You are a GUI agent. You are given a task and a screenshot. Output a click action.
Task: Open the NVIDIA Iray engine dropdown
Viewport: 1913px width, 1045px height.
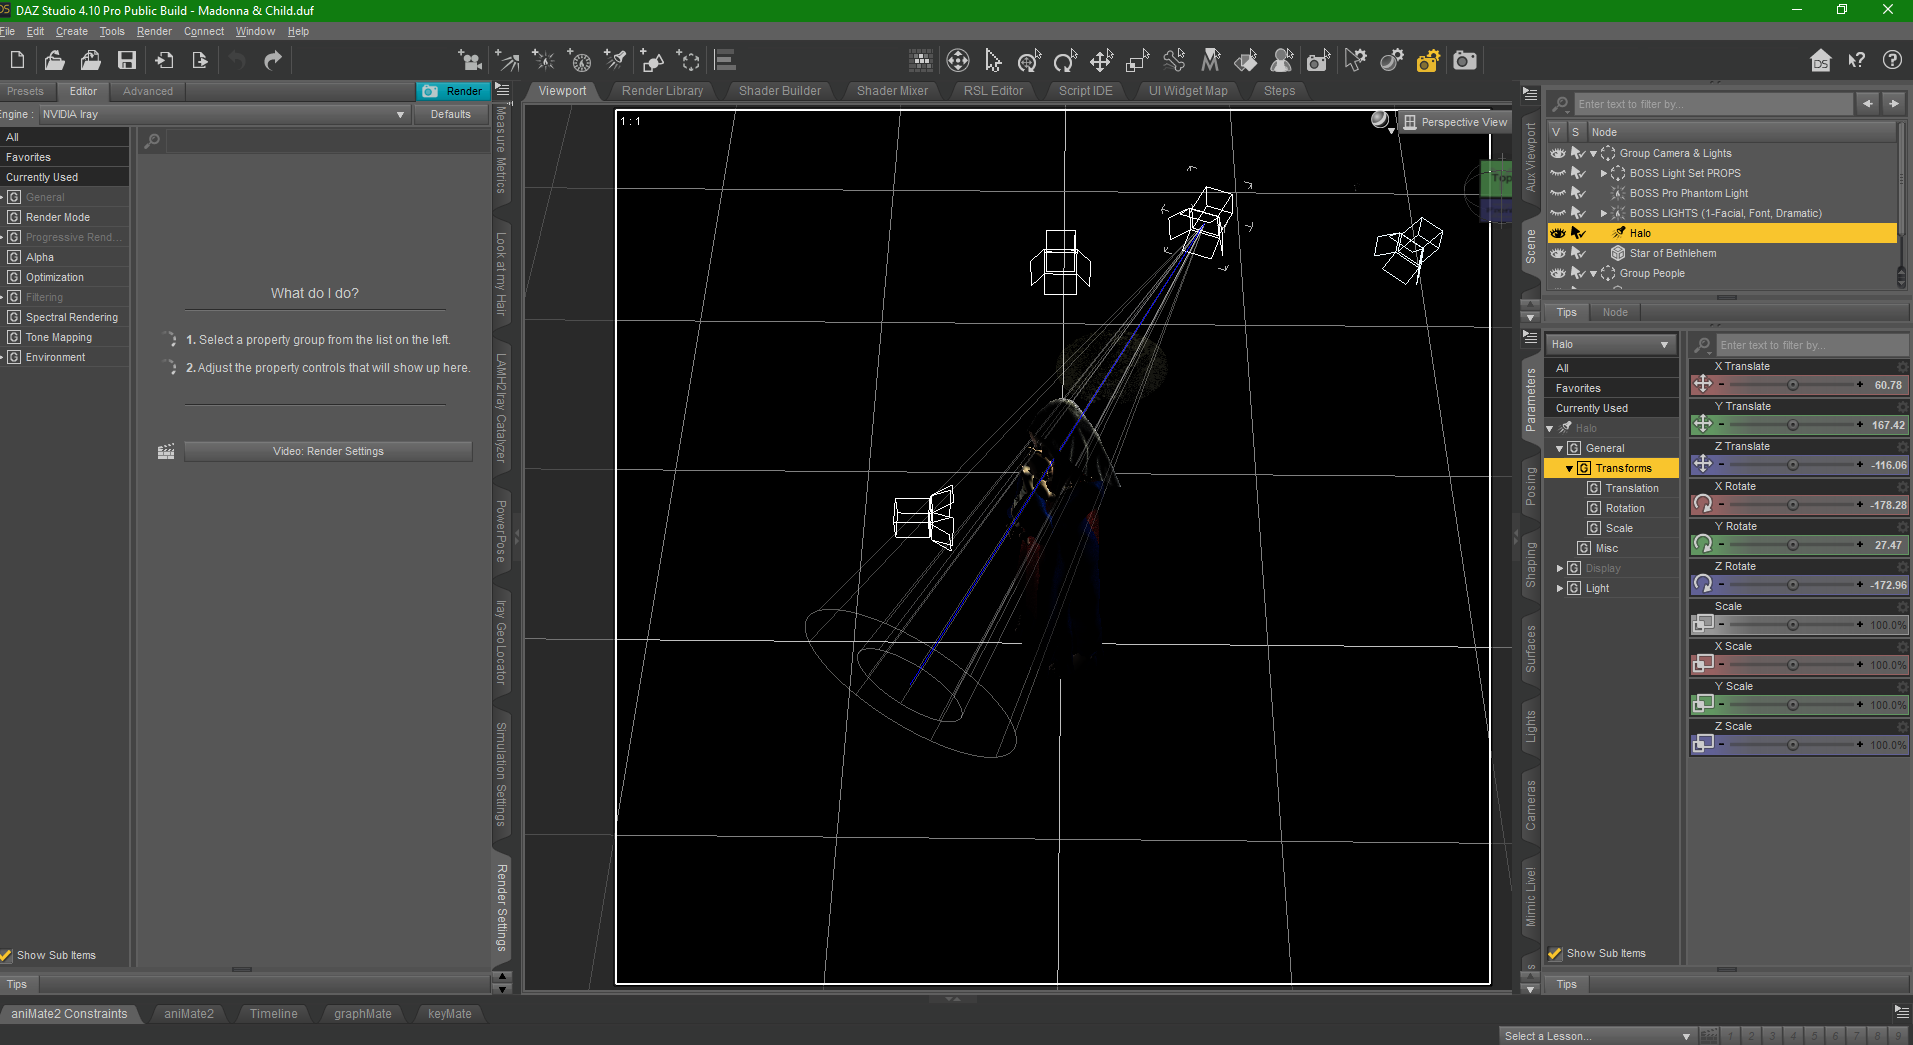tap(399, 114)
